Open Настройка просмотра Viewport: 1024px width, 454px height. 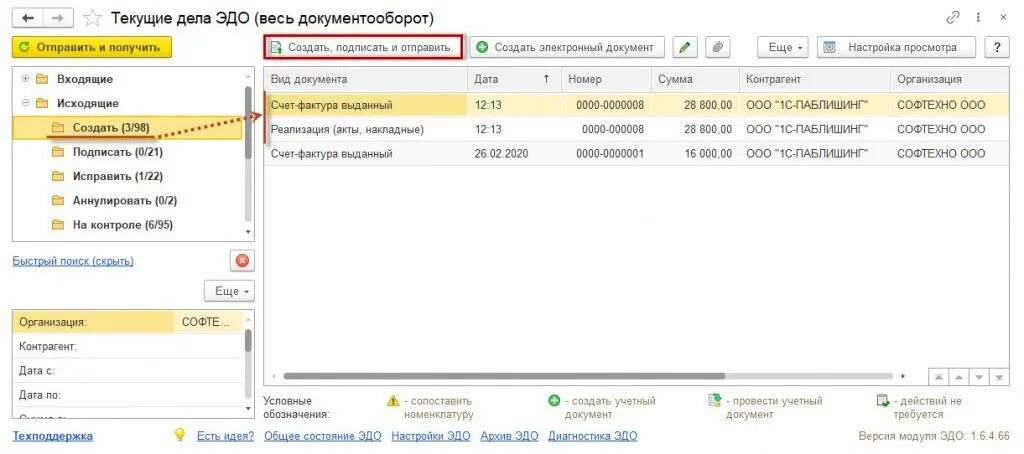coord(896,47)
